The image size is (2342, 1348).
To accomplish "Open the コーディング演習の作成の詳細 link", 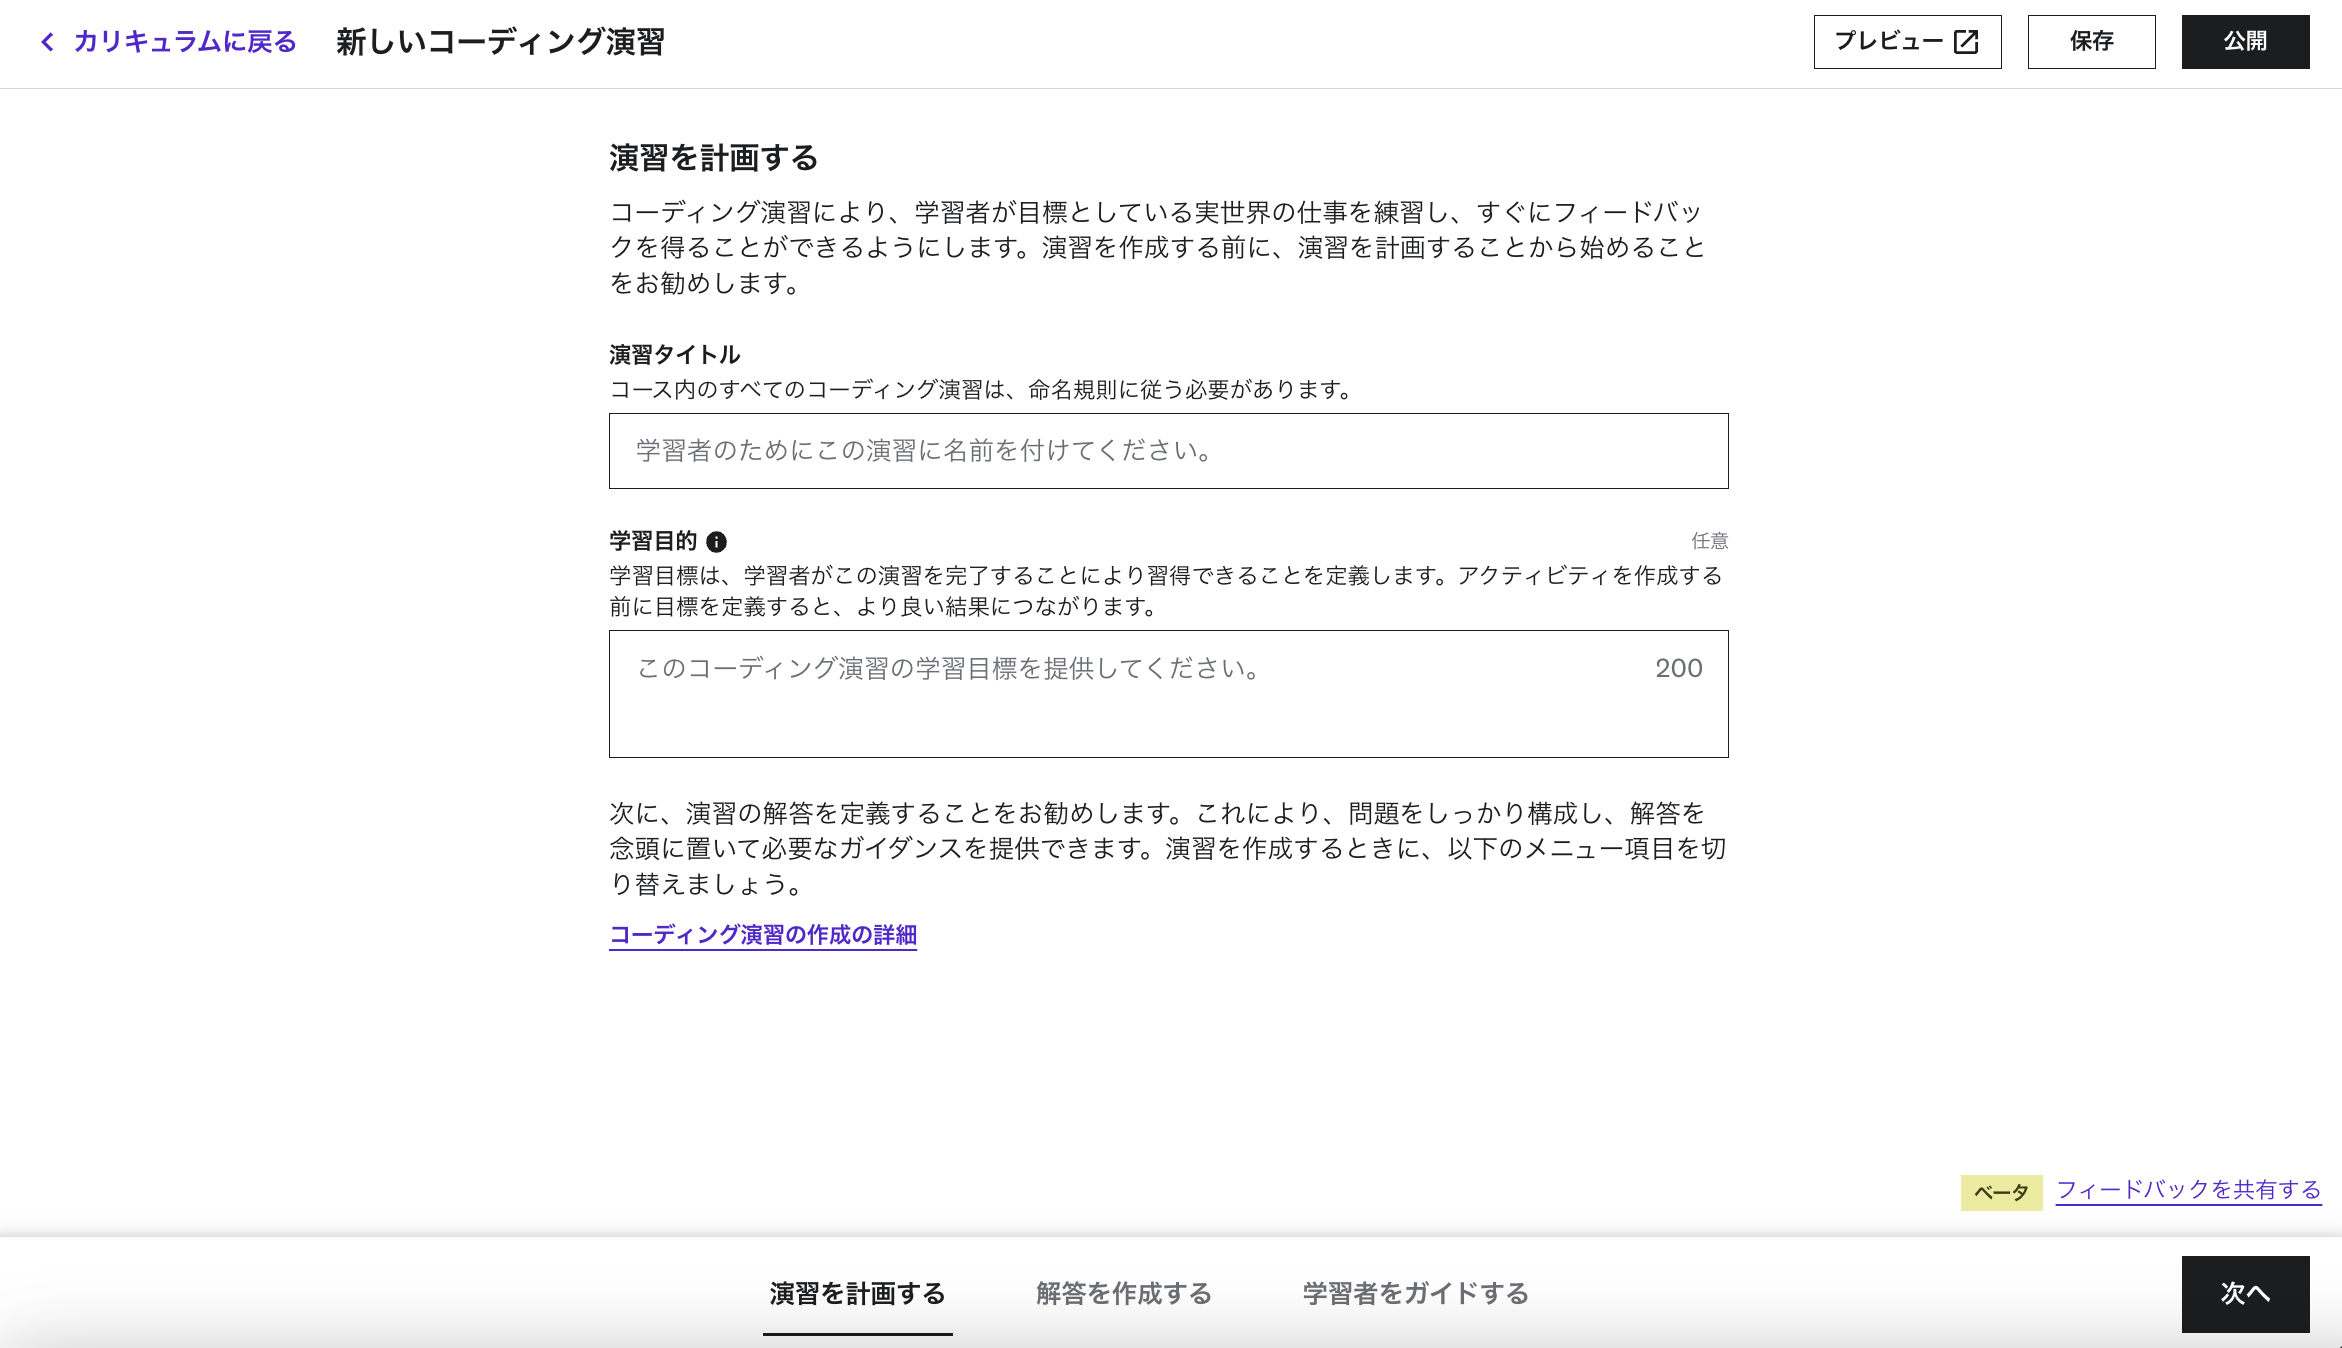I will (764, 935).
